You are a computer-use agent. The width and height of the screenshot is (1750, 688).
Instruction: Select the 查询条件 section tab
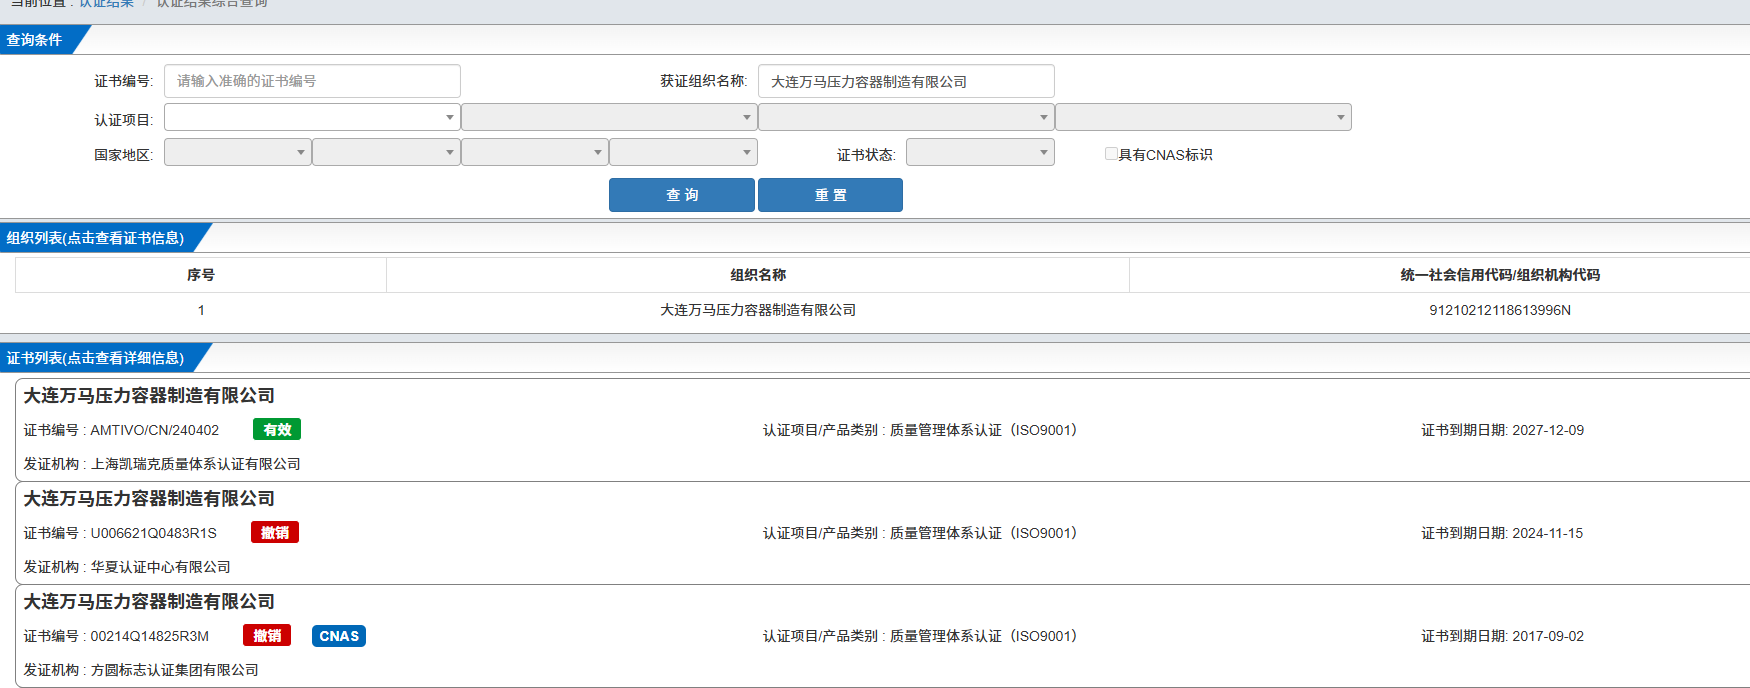(x=40, y=40)
